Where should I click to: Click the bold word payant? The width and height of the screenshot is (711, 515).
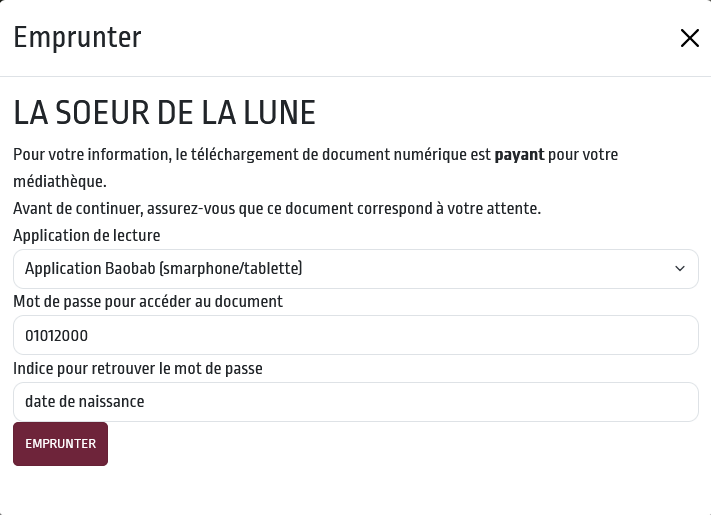click(519, 156)
